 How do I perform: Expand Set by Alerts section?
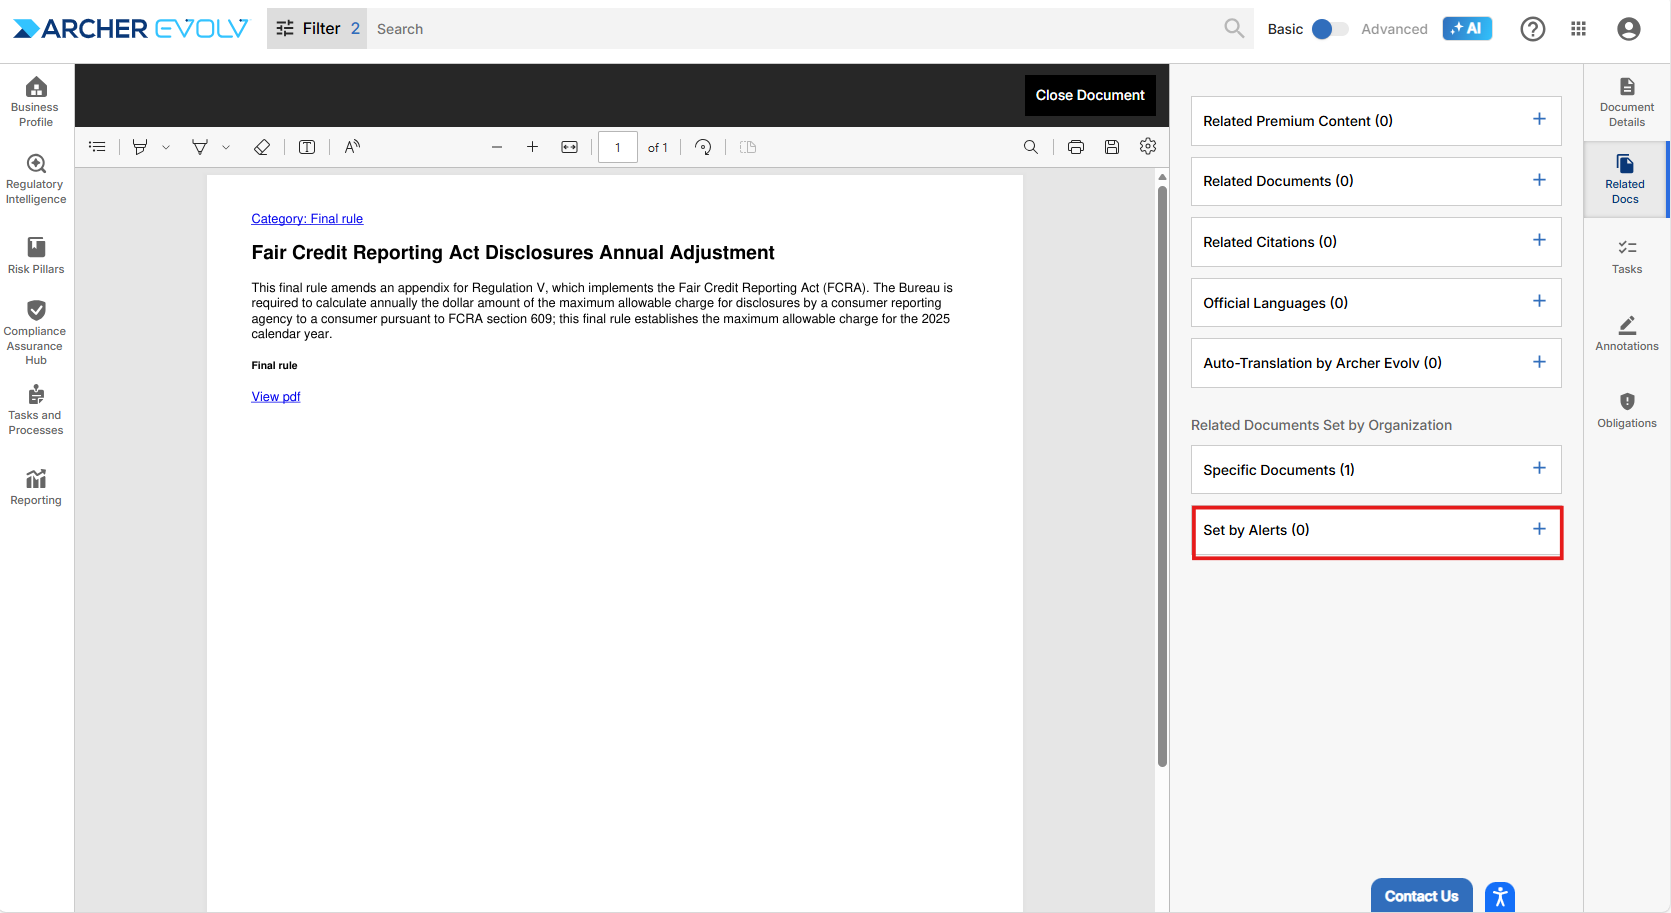[1539, 530]
